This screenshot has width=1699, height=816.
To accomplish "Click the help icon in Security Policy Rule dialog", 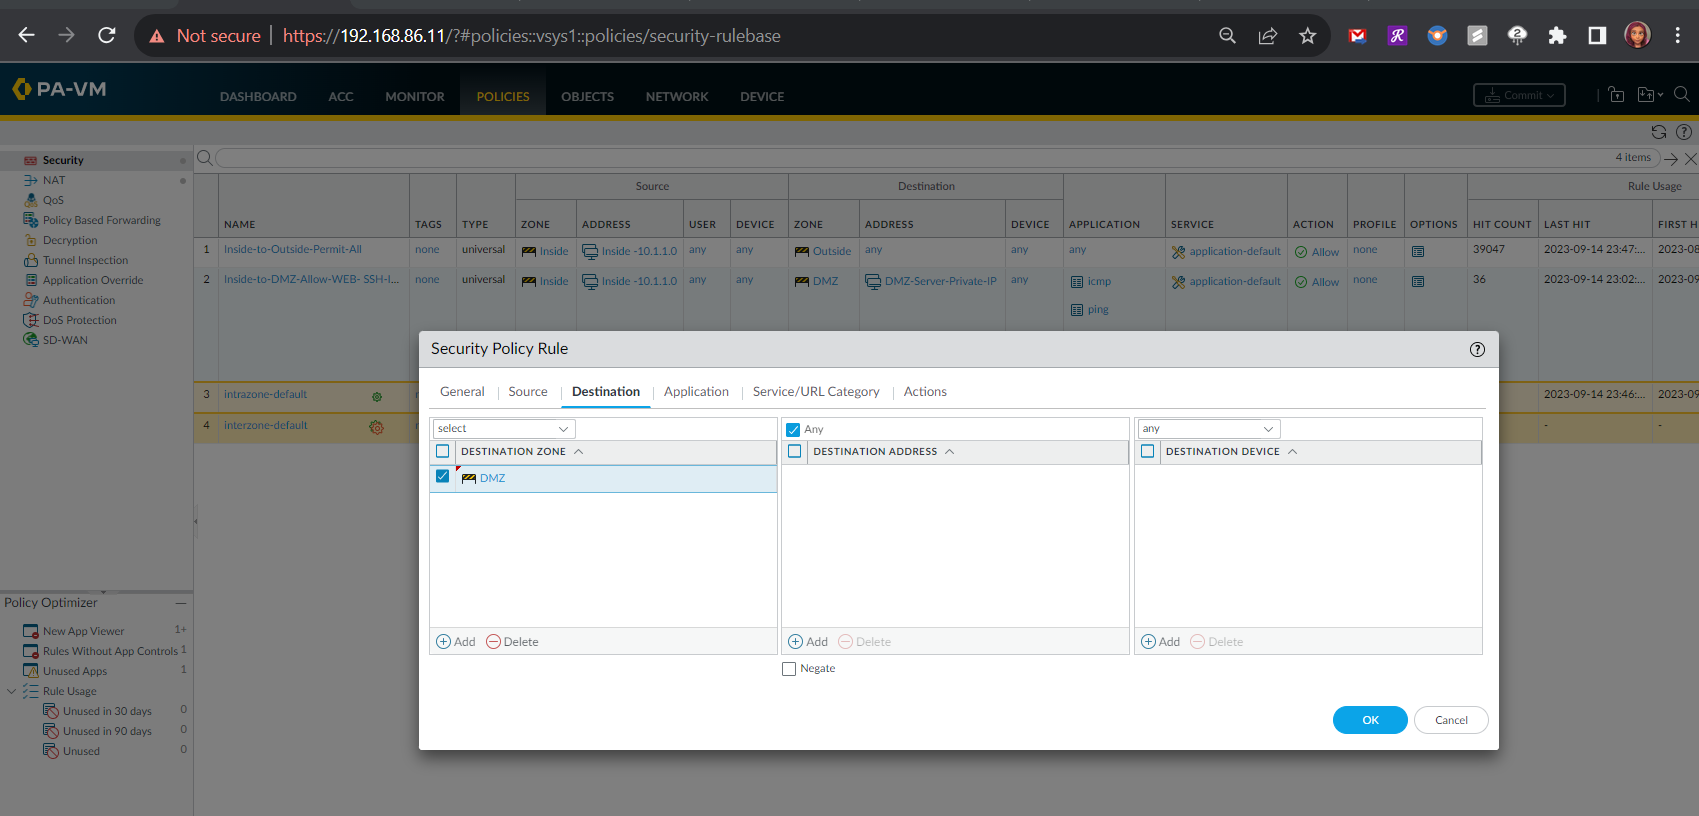I will pos(1477,349).
